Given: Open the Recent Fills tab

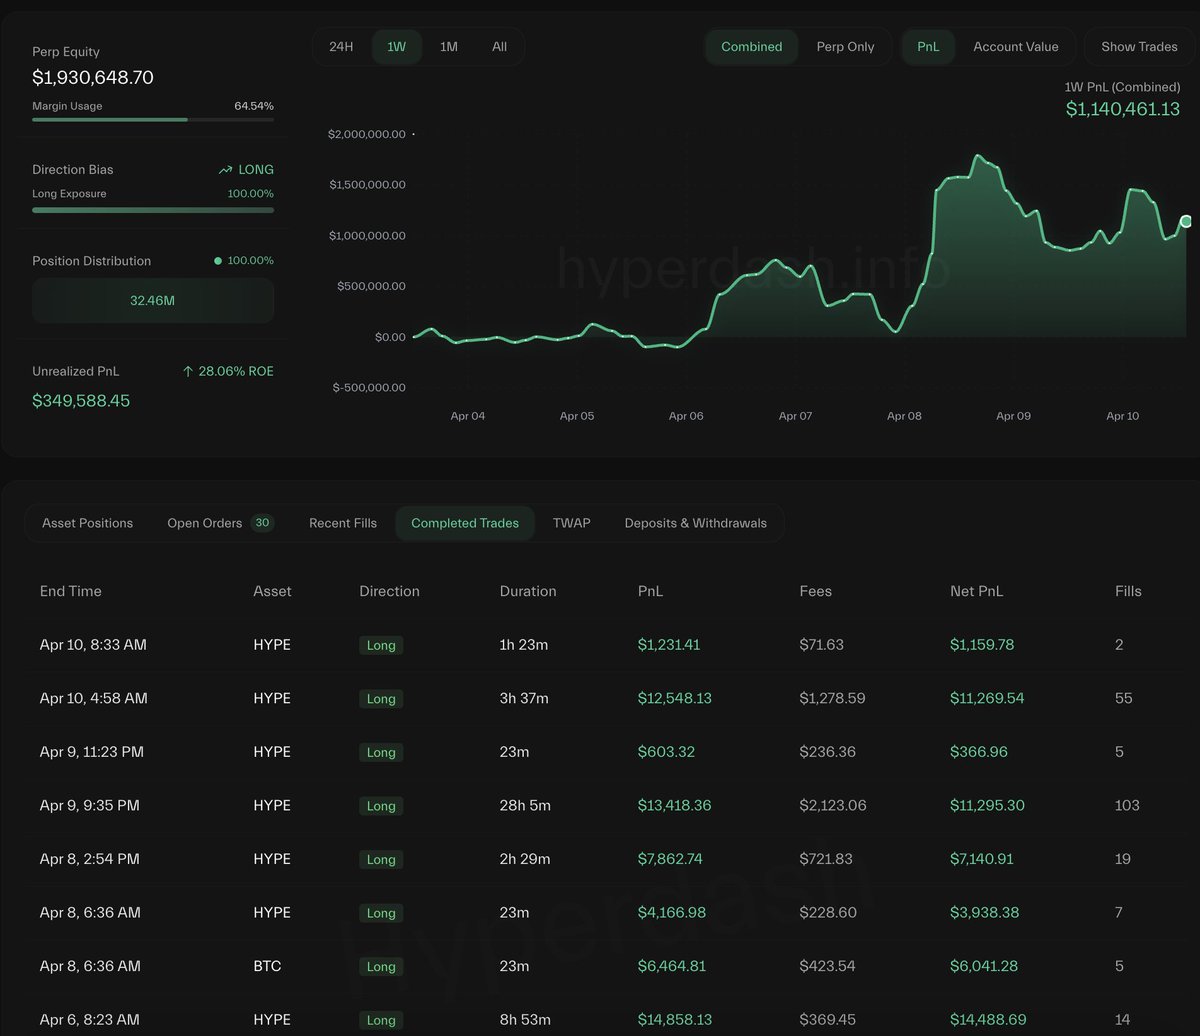Looking at the screenshot, I should [x=343, y=523].
